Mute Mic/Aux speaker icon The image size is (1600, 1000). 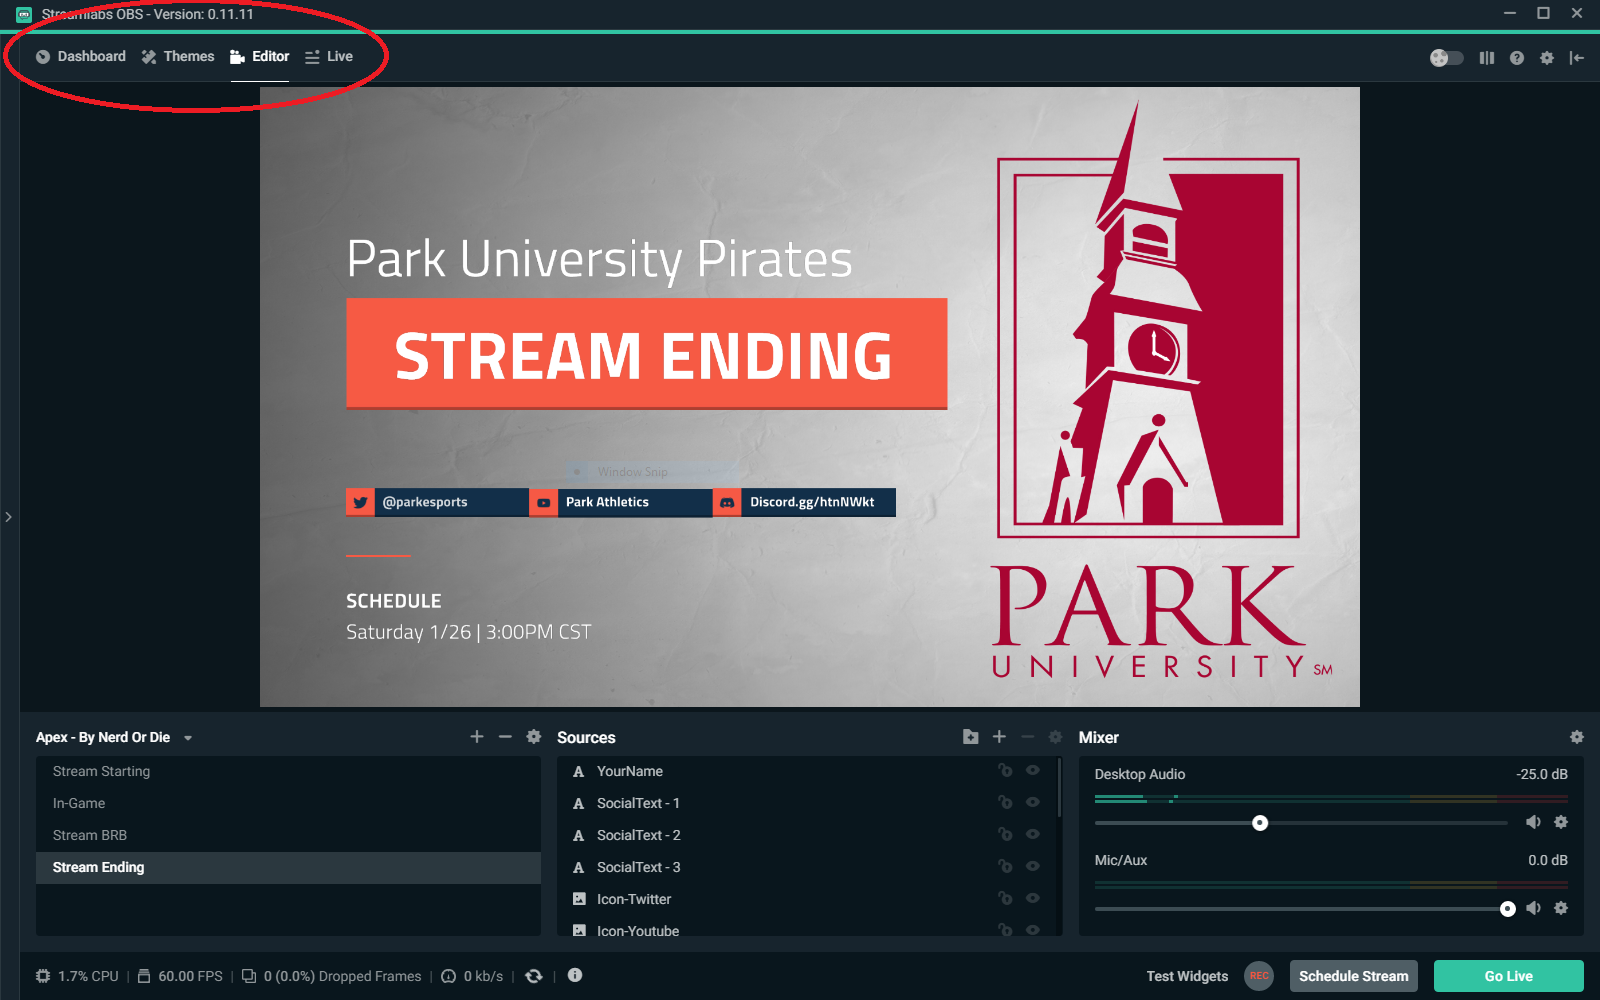[1533, 908]
